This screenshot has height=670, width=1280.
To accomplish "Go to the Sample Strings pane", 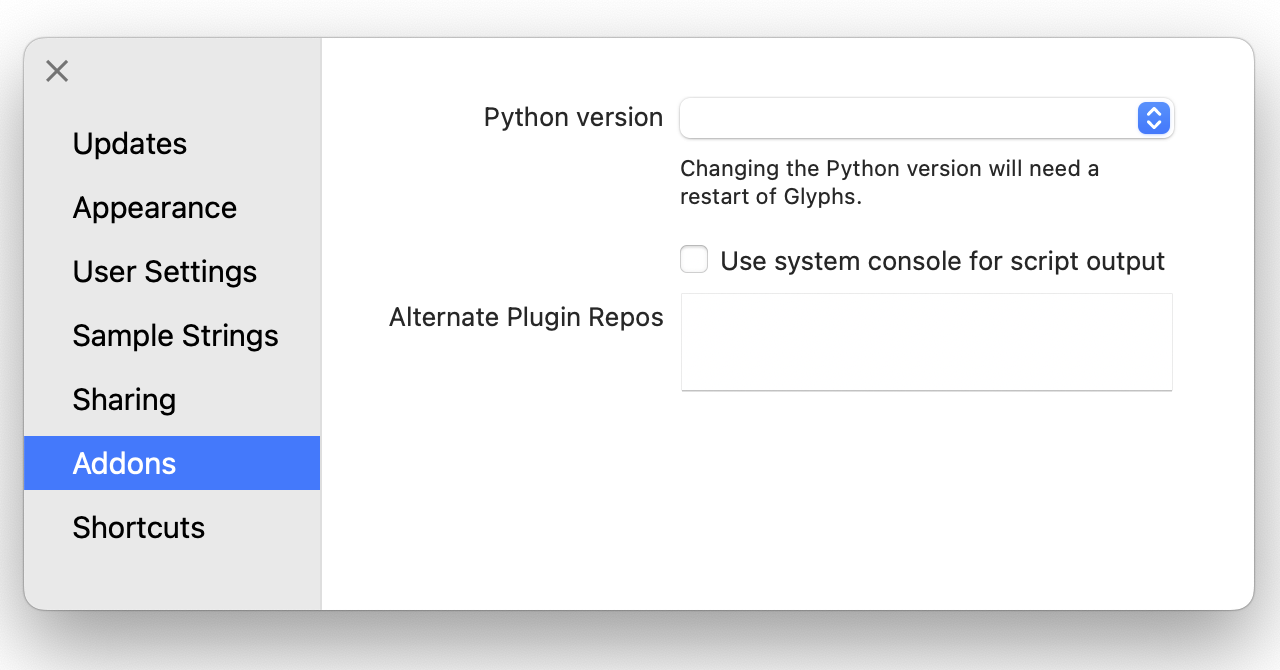I will click(175, 336).
